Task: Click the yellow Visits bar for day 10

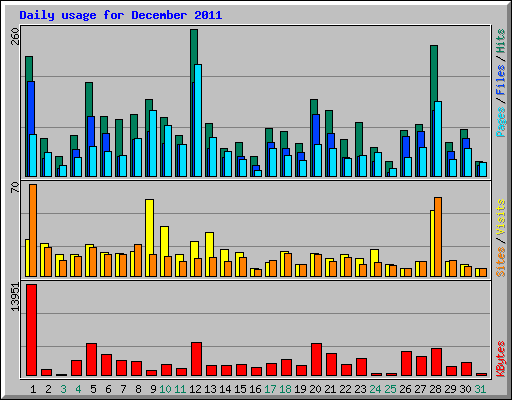Action: pos(165,242)
